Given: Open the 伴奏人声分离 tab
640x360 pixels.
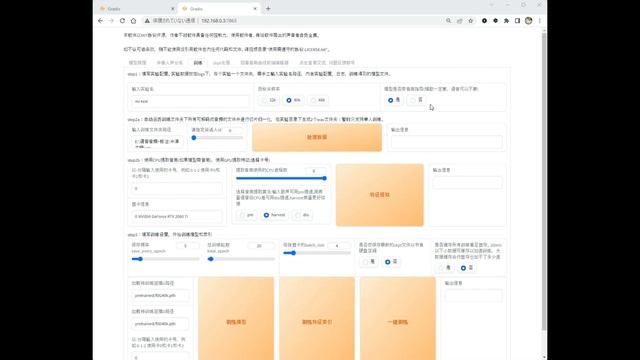Looking at the screenshot, I should tap(169, 63).
